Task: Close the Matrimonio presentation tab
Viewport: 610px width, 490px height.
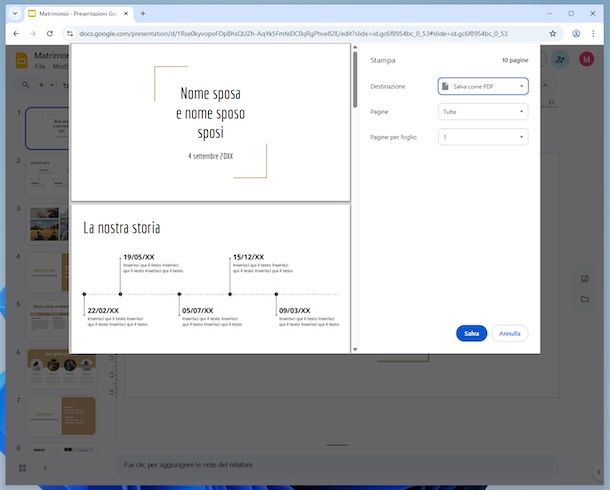Action: coord(126,14)
